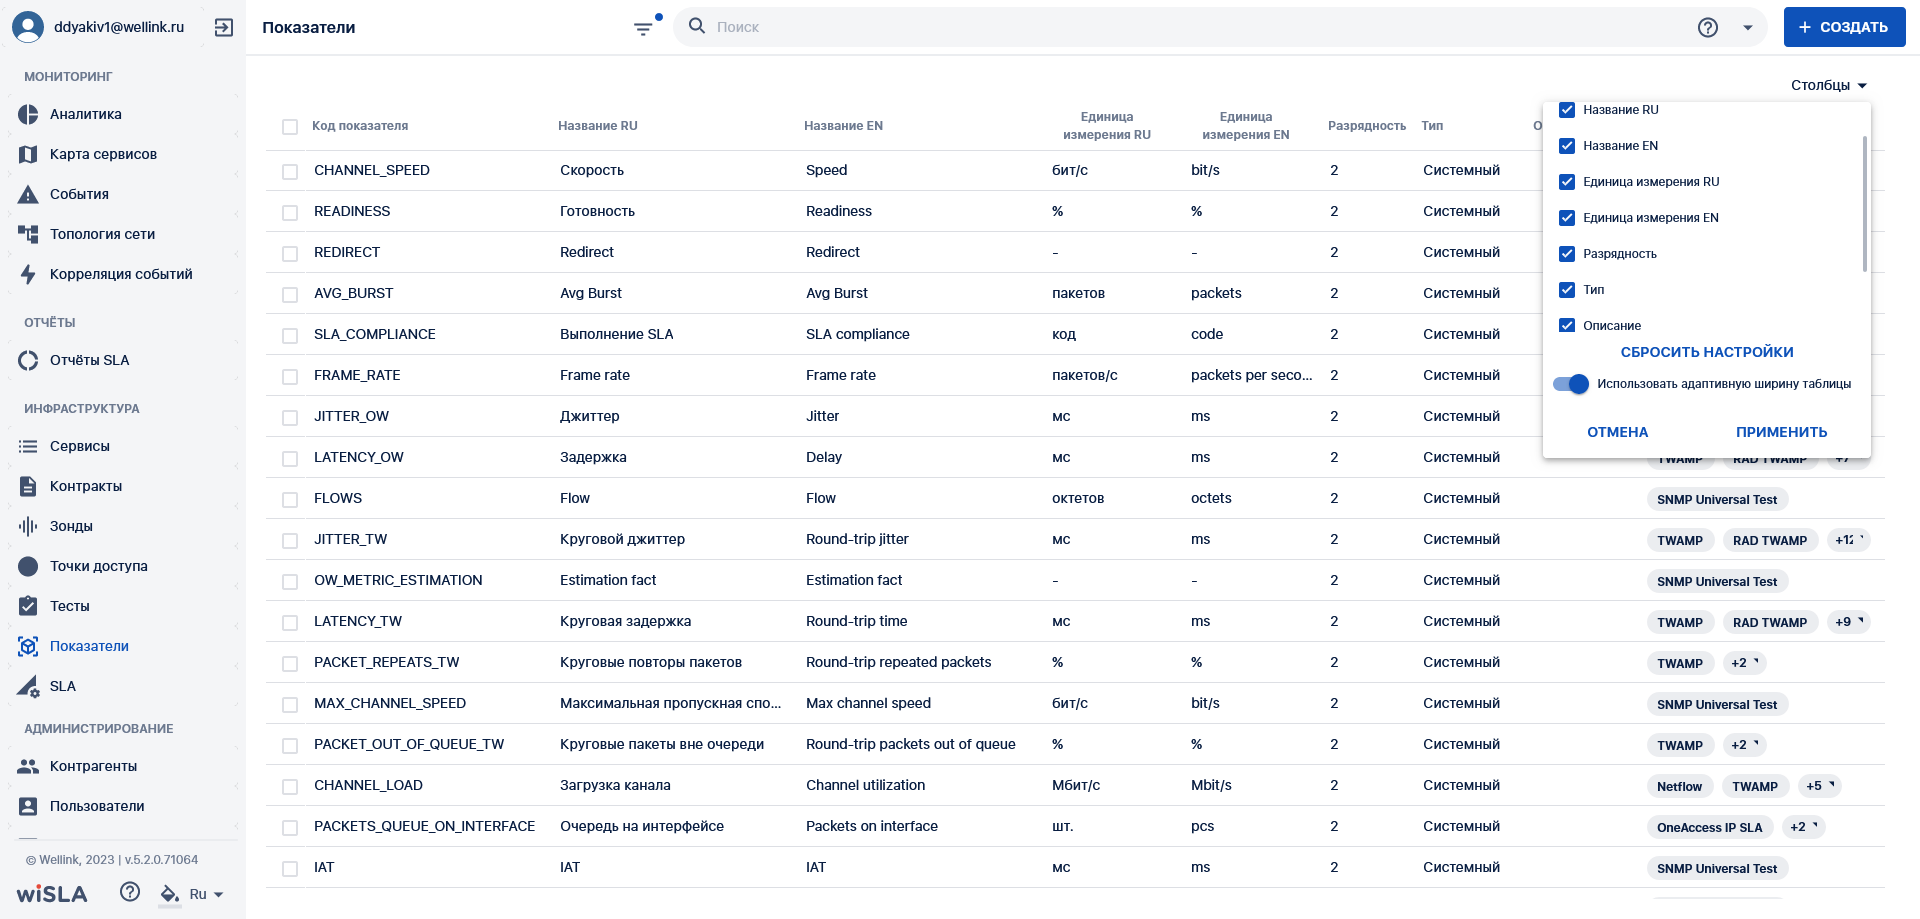Expand +12 tags in JITTER_TW row
The height and width of the screenshot is (919, 1920).
1849,540
